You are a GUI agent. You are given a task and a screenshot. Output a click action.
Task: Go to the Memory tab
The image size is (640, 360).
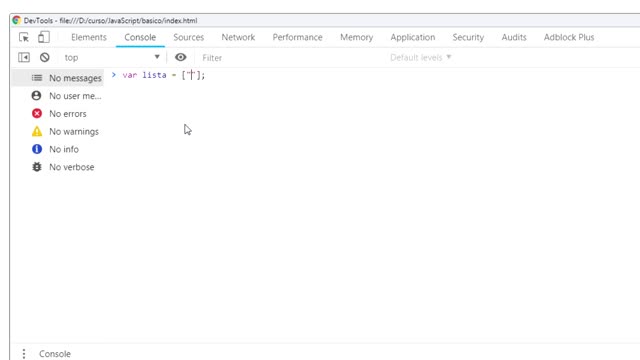pyautogui.click(x=357, y=37)
